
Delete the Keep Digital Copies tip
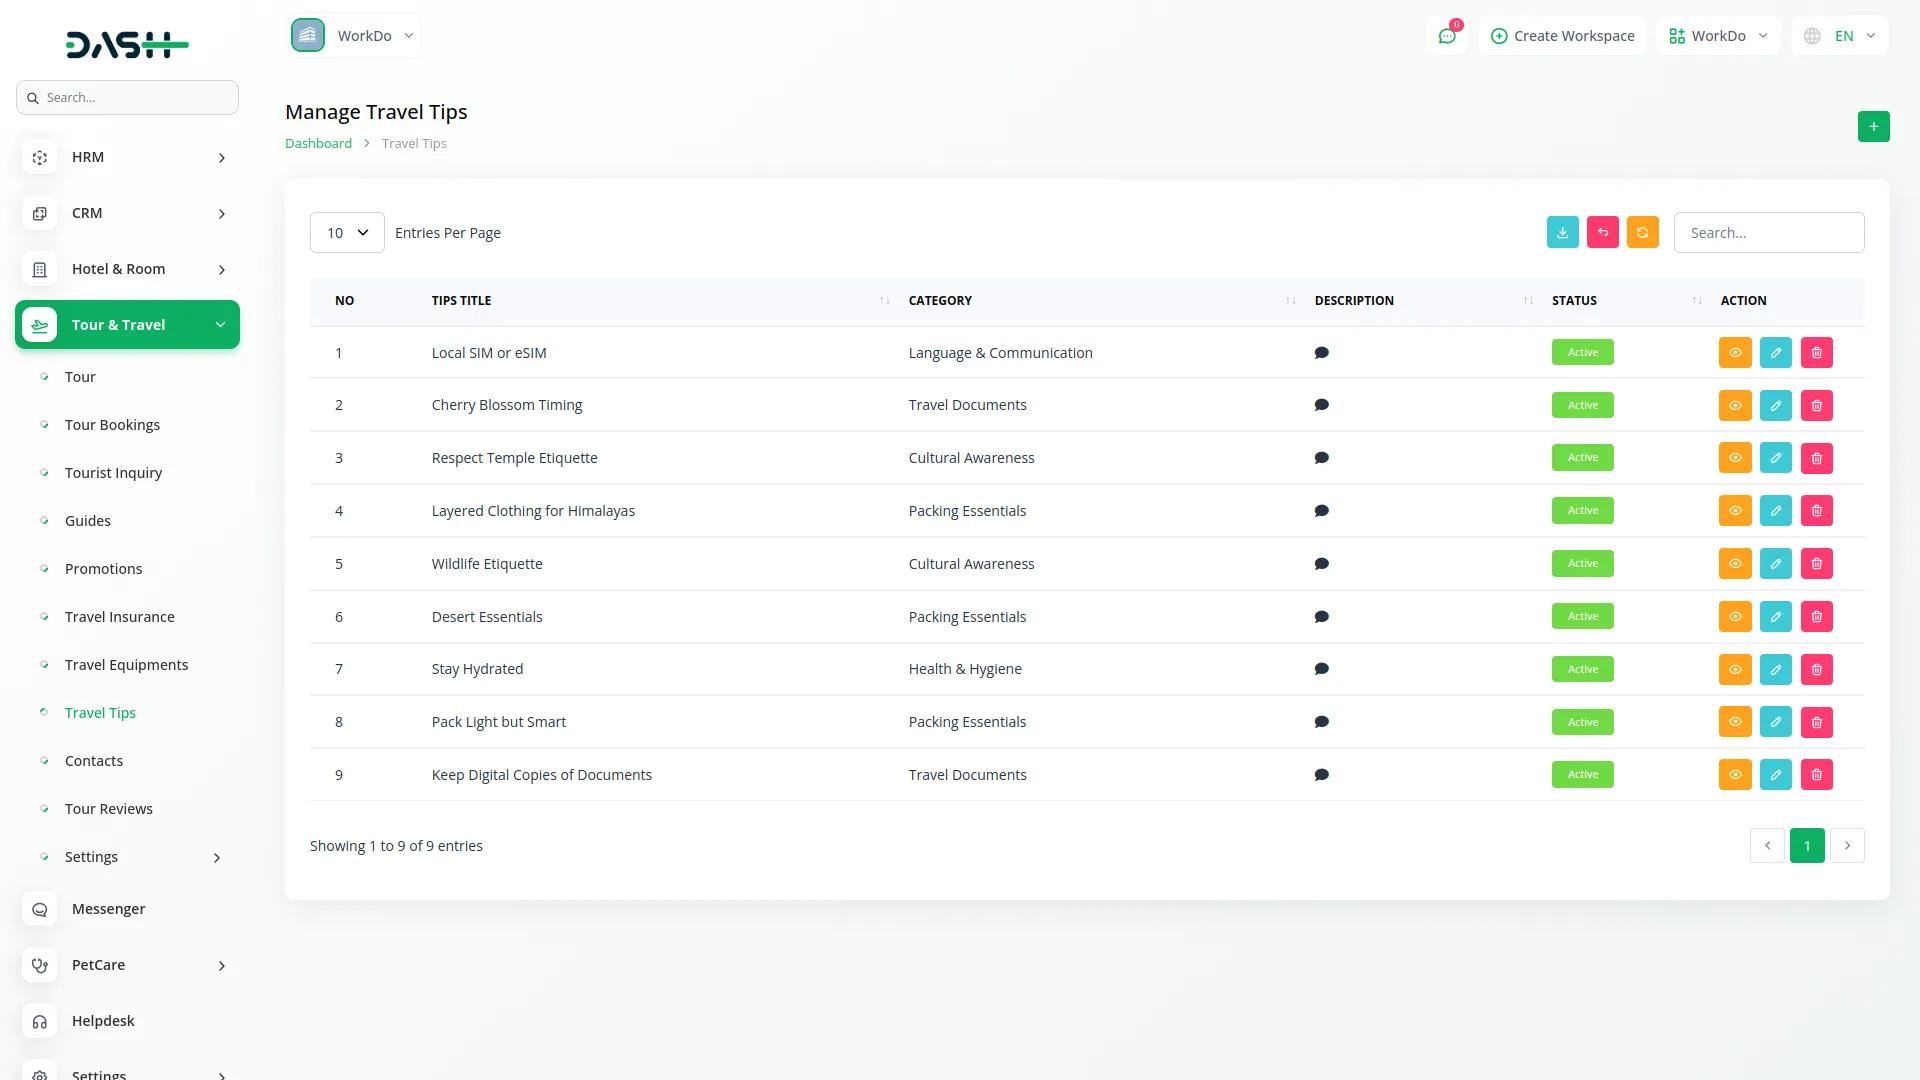pos(1816,775)
